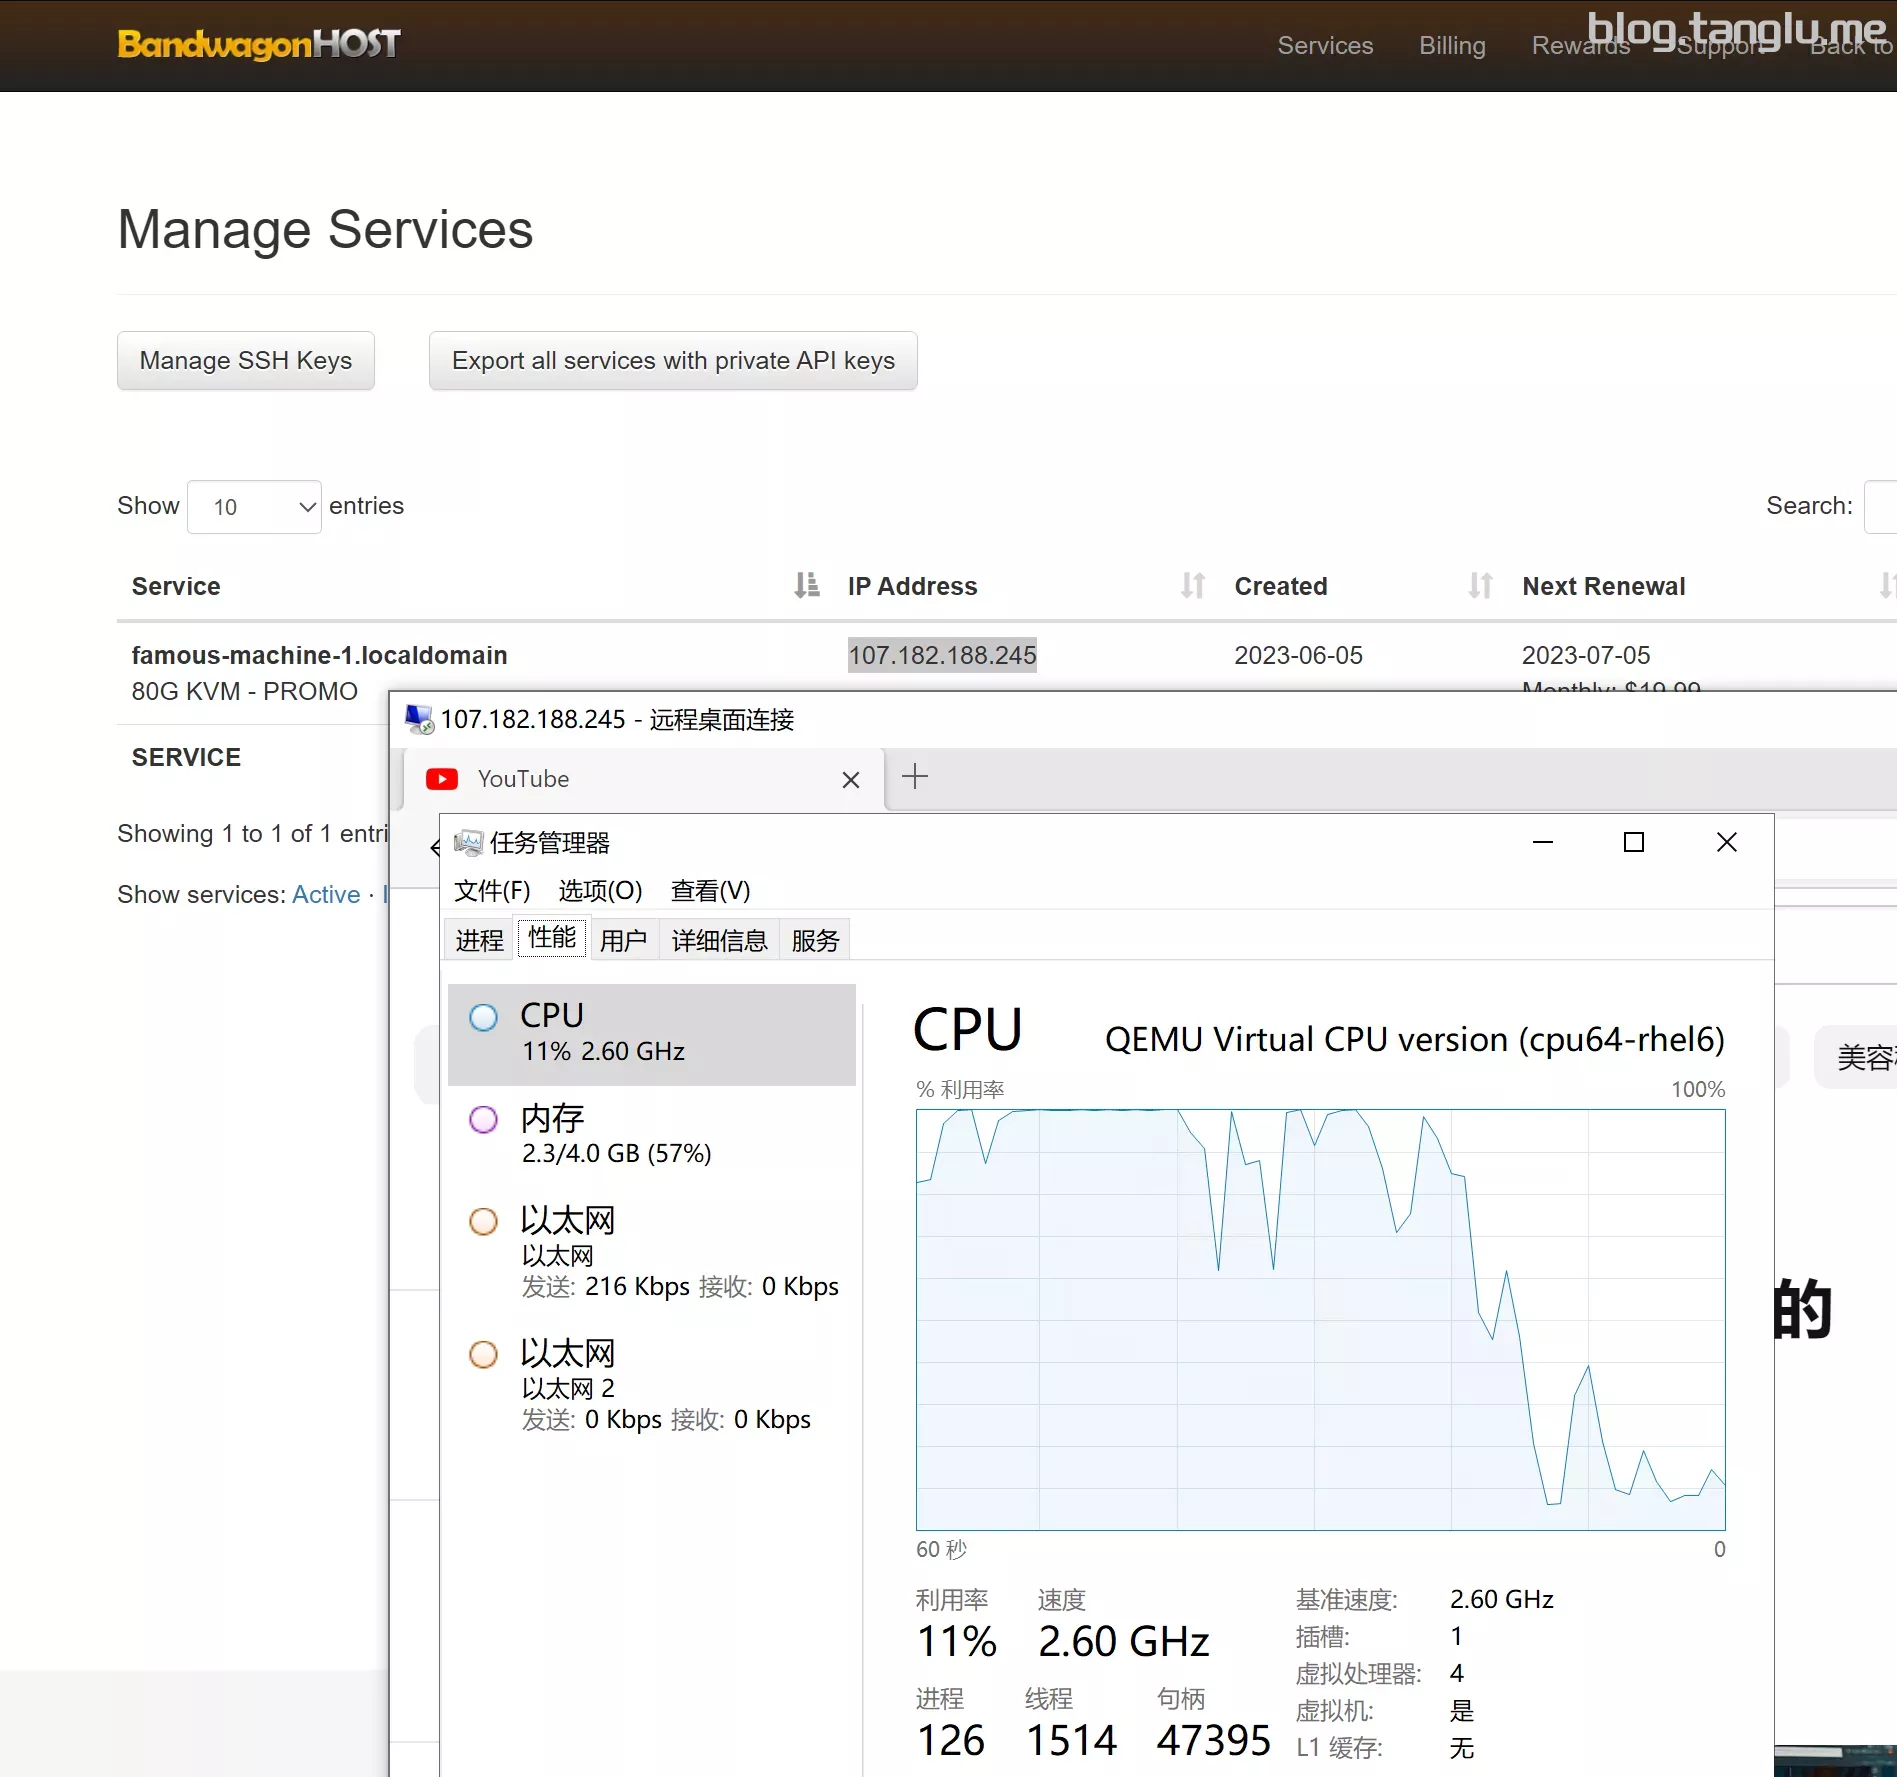Click the Task Manager title bar icon
Screen dimensions: 1897x1777
coord(468,843)
